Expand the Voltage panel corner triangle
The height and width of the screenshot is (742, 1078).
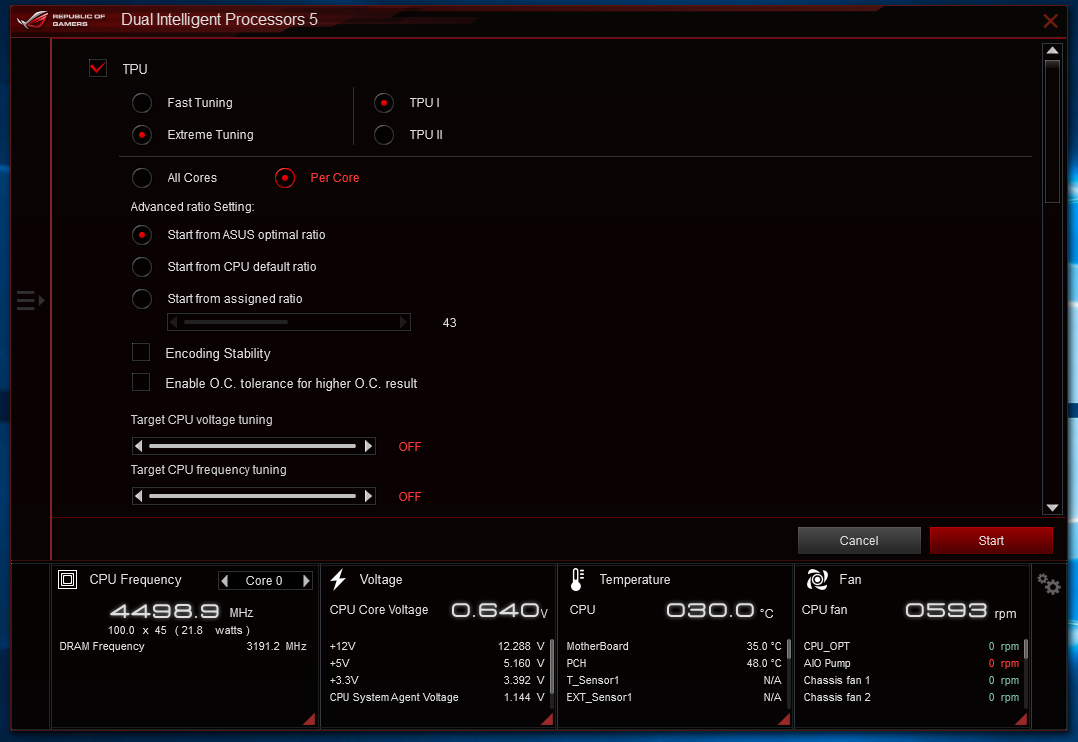pyautogui.click(x=547, y=719)
